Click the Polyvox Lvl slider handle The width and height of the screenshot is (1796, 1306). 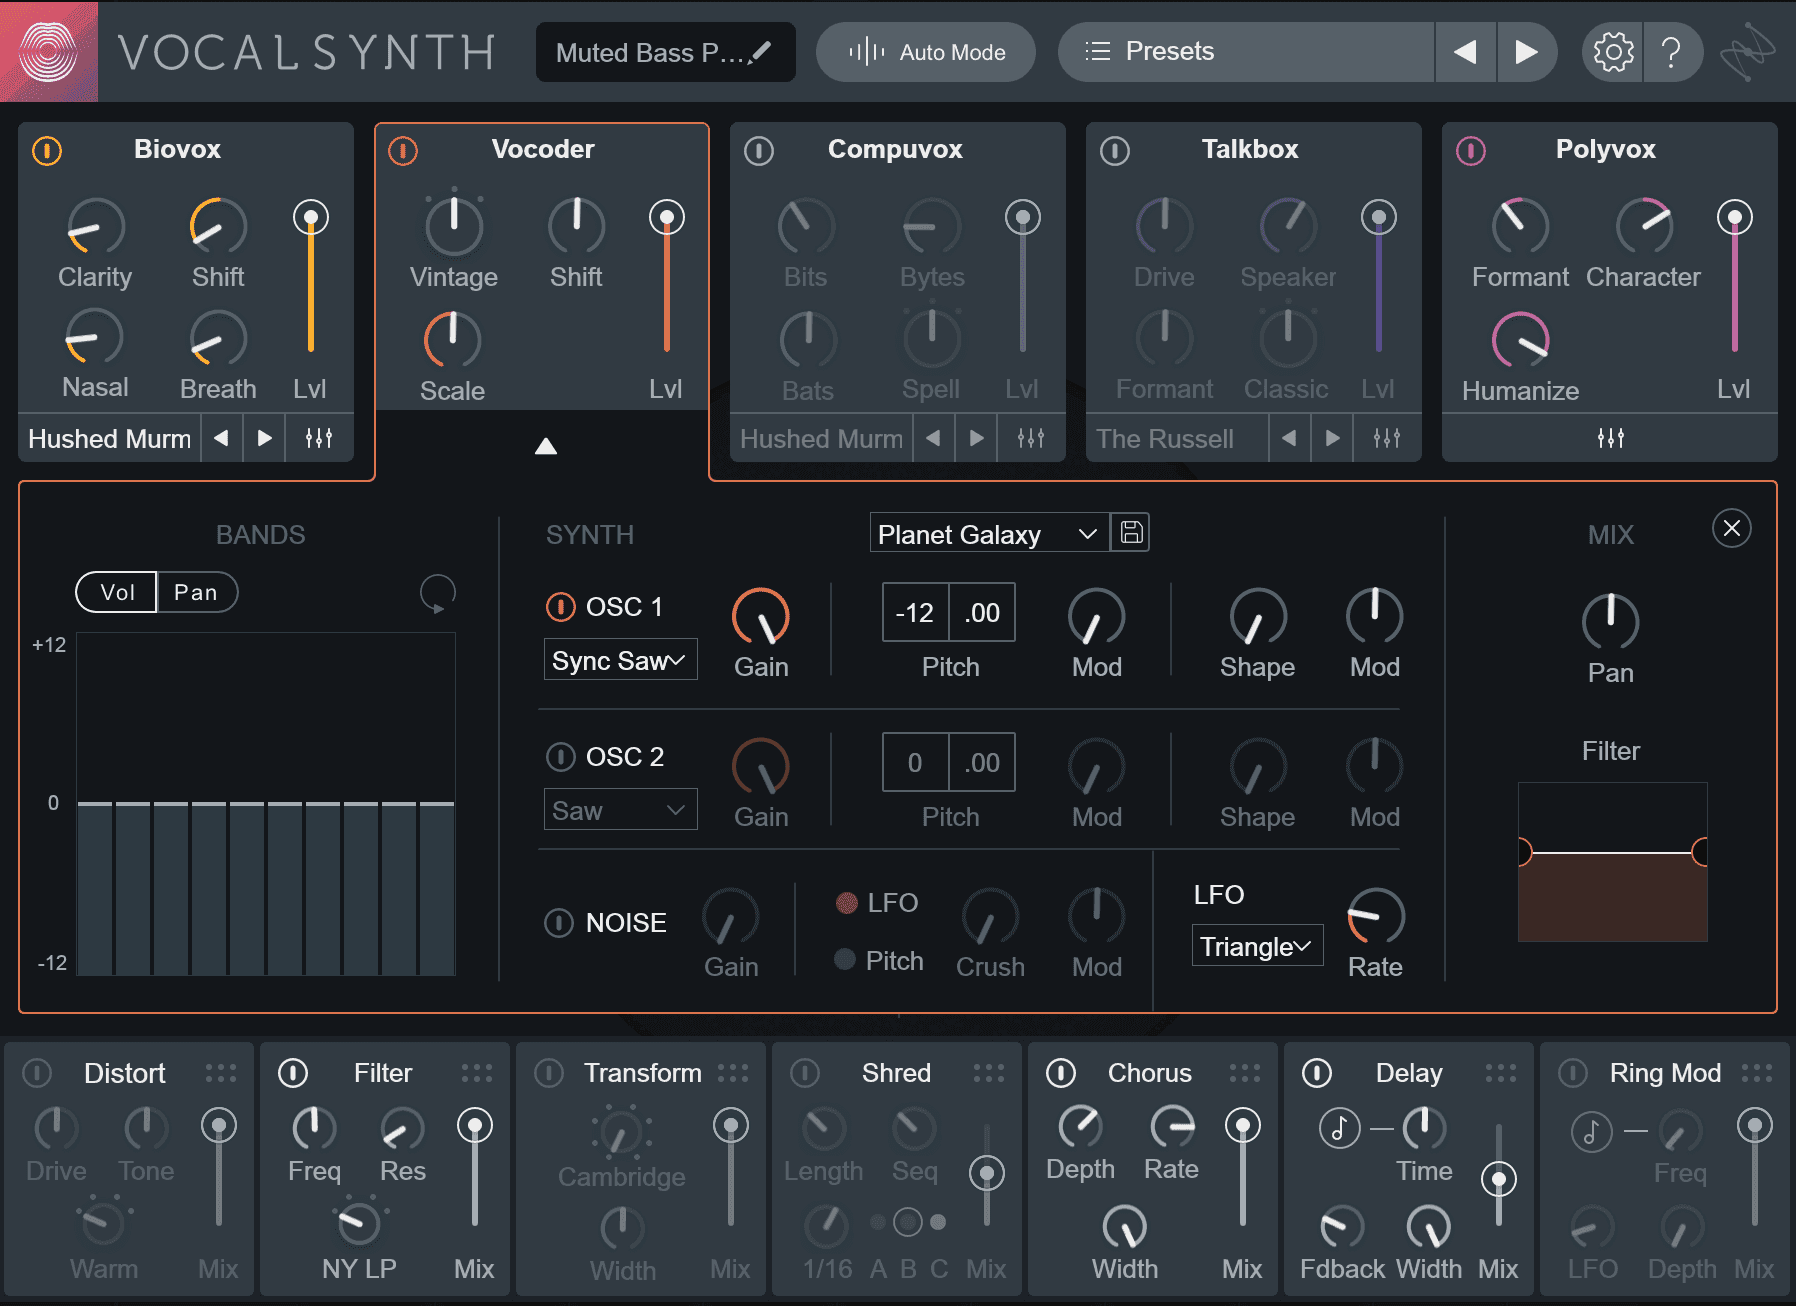tap(1735, 217)
